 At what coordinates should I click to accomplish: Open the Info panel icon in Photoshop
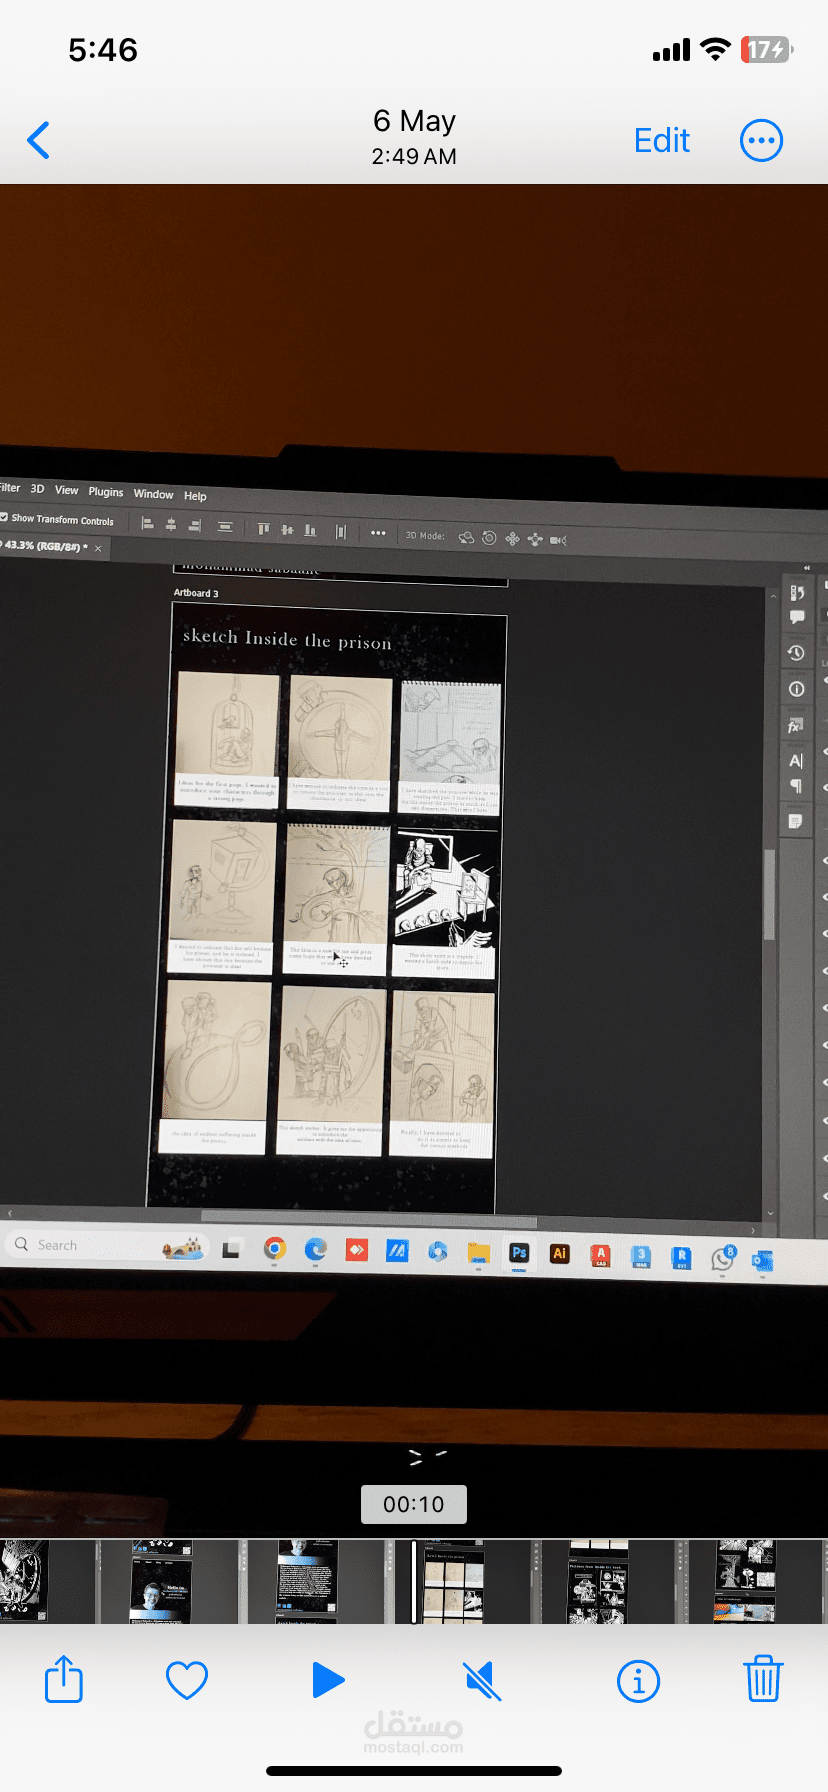click(x=796, y=689)
